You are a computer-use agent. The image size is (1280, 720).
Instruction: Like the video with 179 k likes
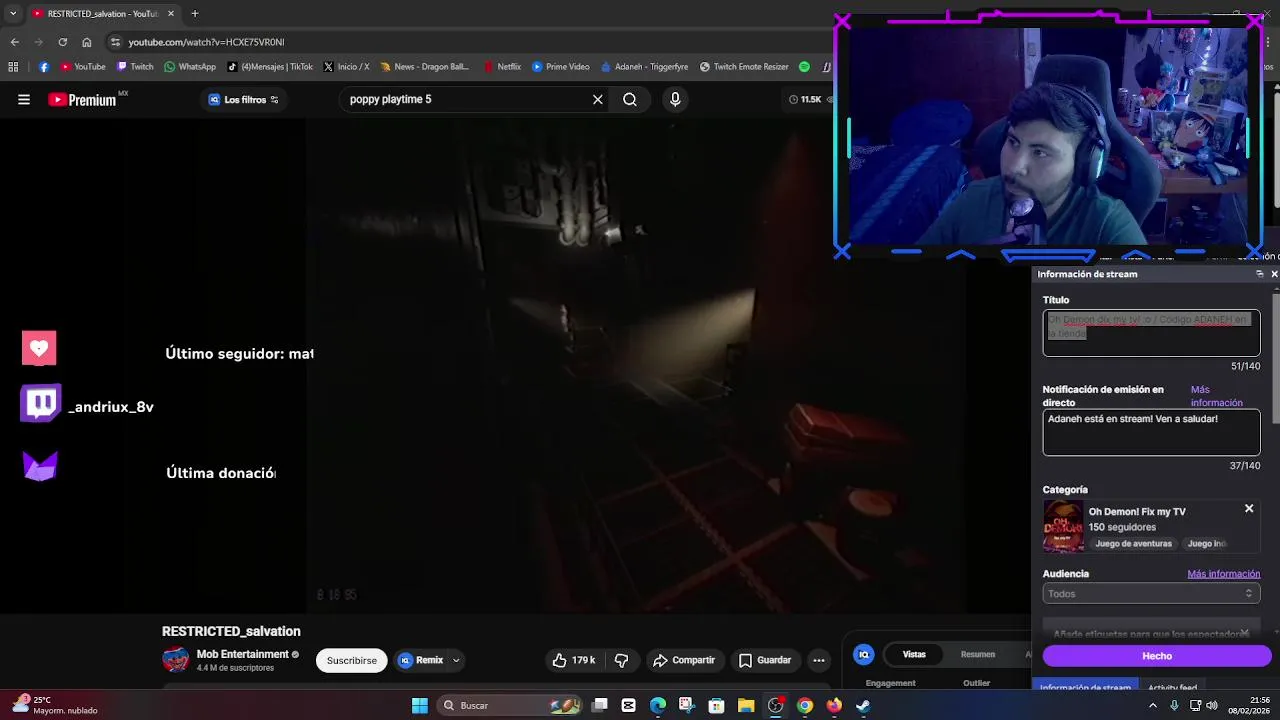tap(574, 660)
